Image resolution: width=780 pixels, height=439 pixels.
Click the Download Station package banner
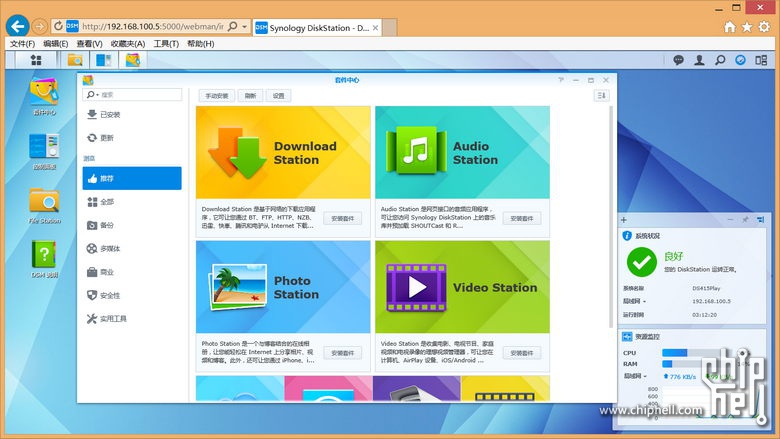(283, 152)
